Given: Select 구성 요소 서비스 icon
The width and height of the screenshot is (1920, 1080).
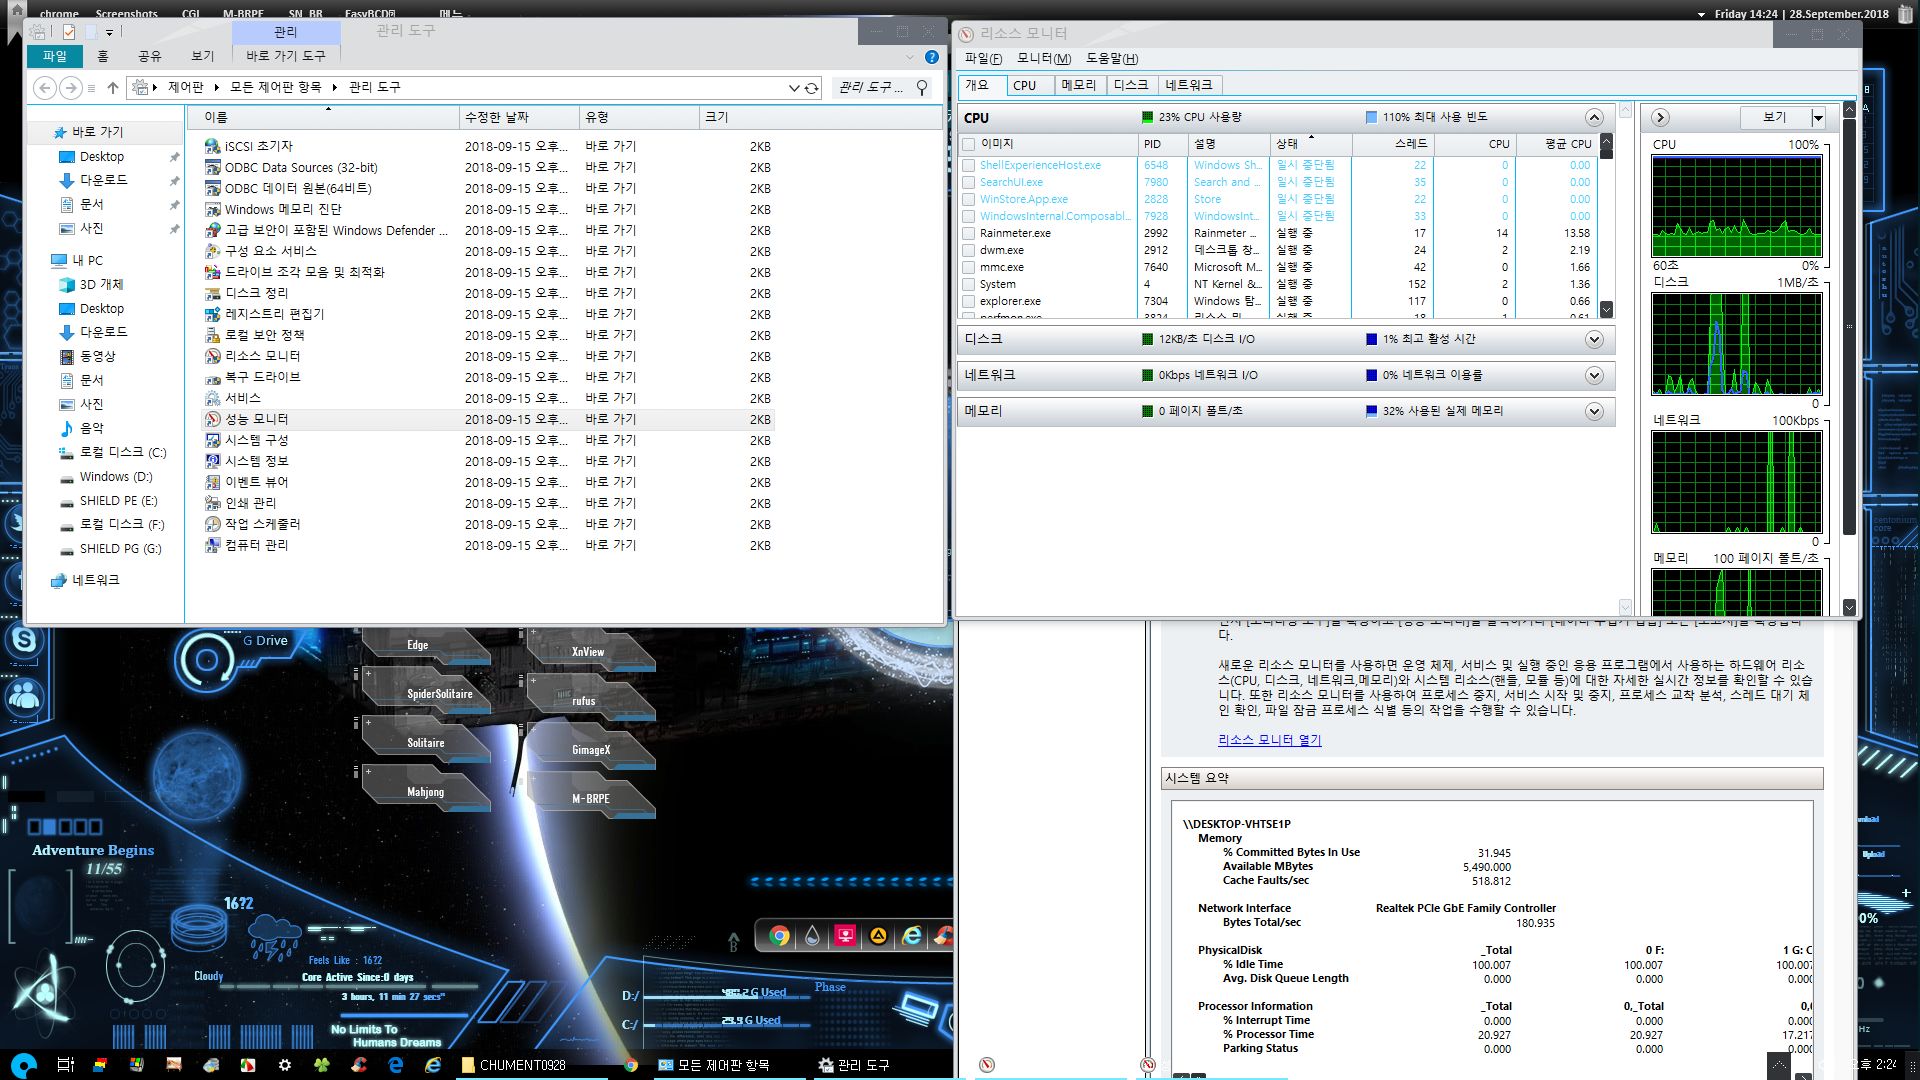Looking at the screenshot, I should [x=212, y=251].
